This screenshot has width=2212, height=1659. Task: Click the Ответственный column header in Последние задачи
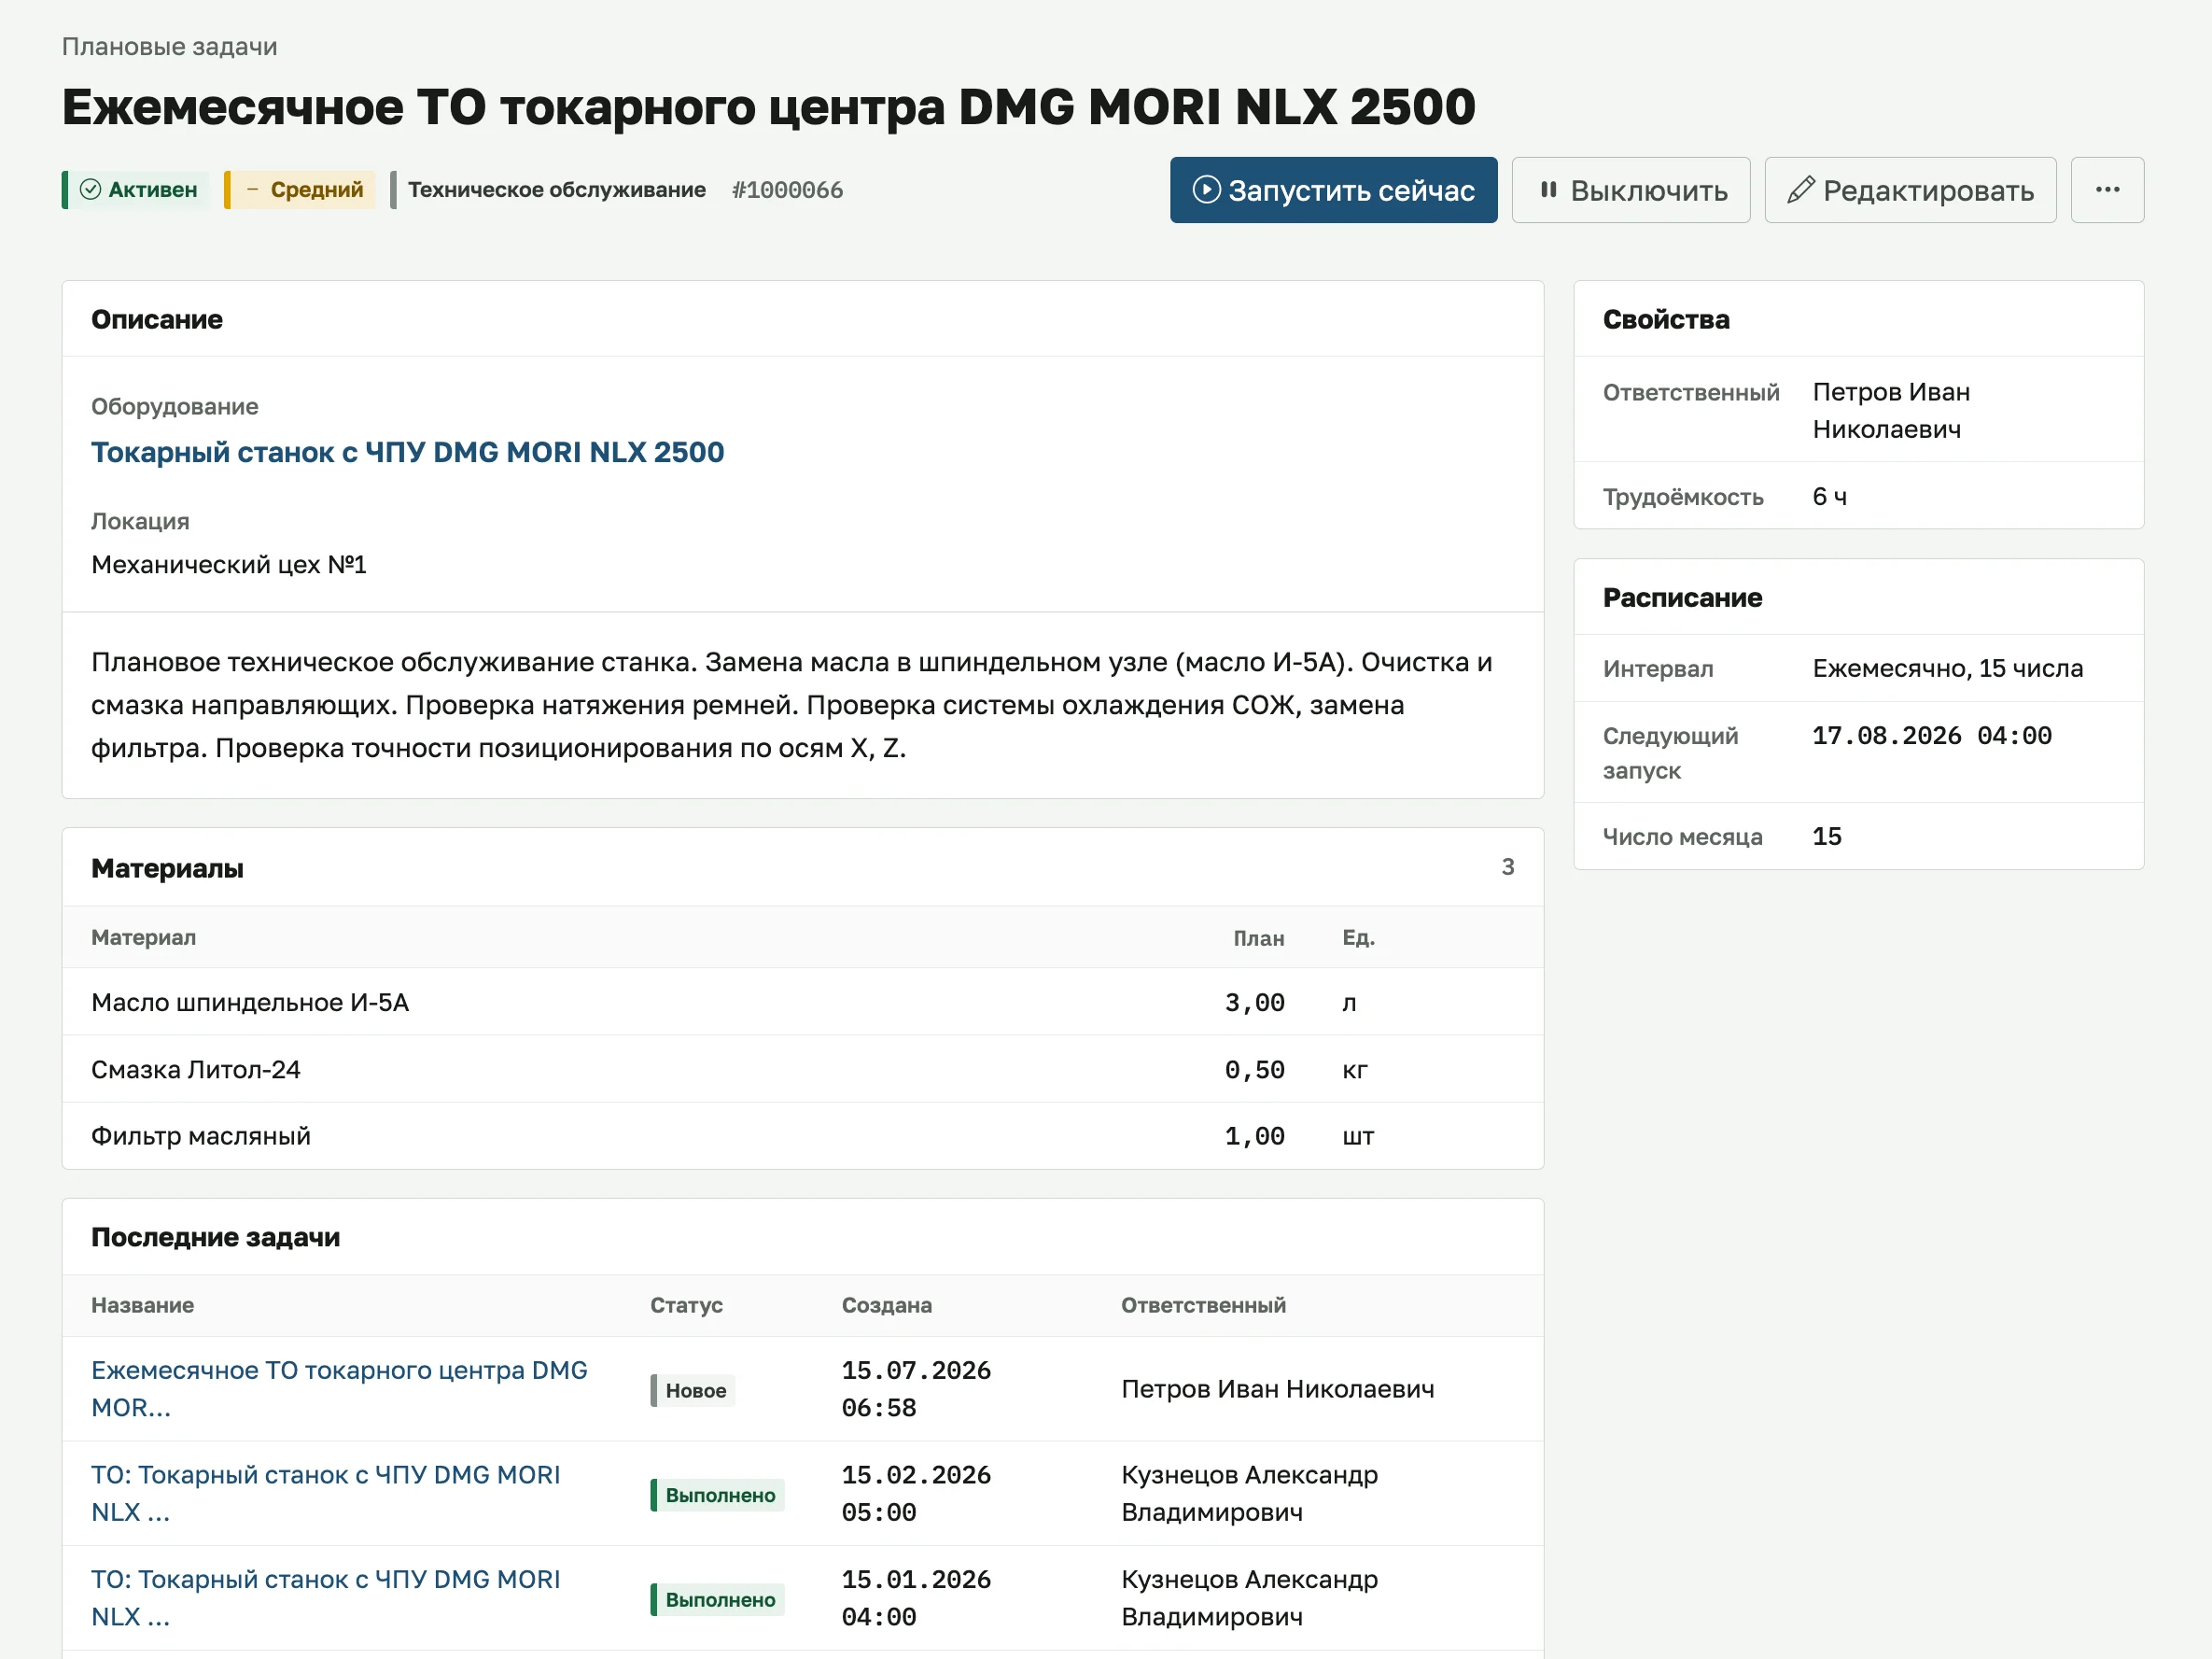point(1203,1305)
